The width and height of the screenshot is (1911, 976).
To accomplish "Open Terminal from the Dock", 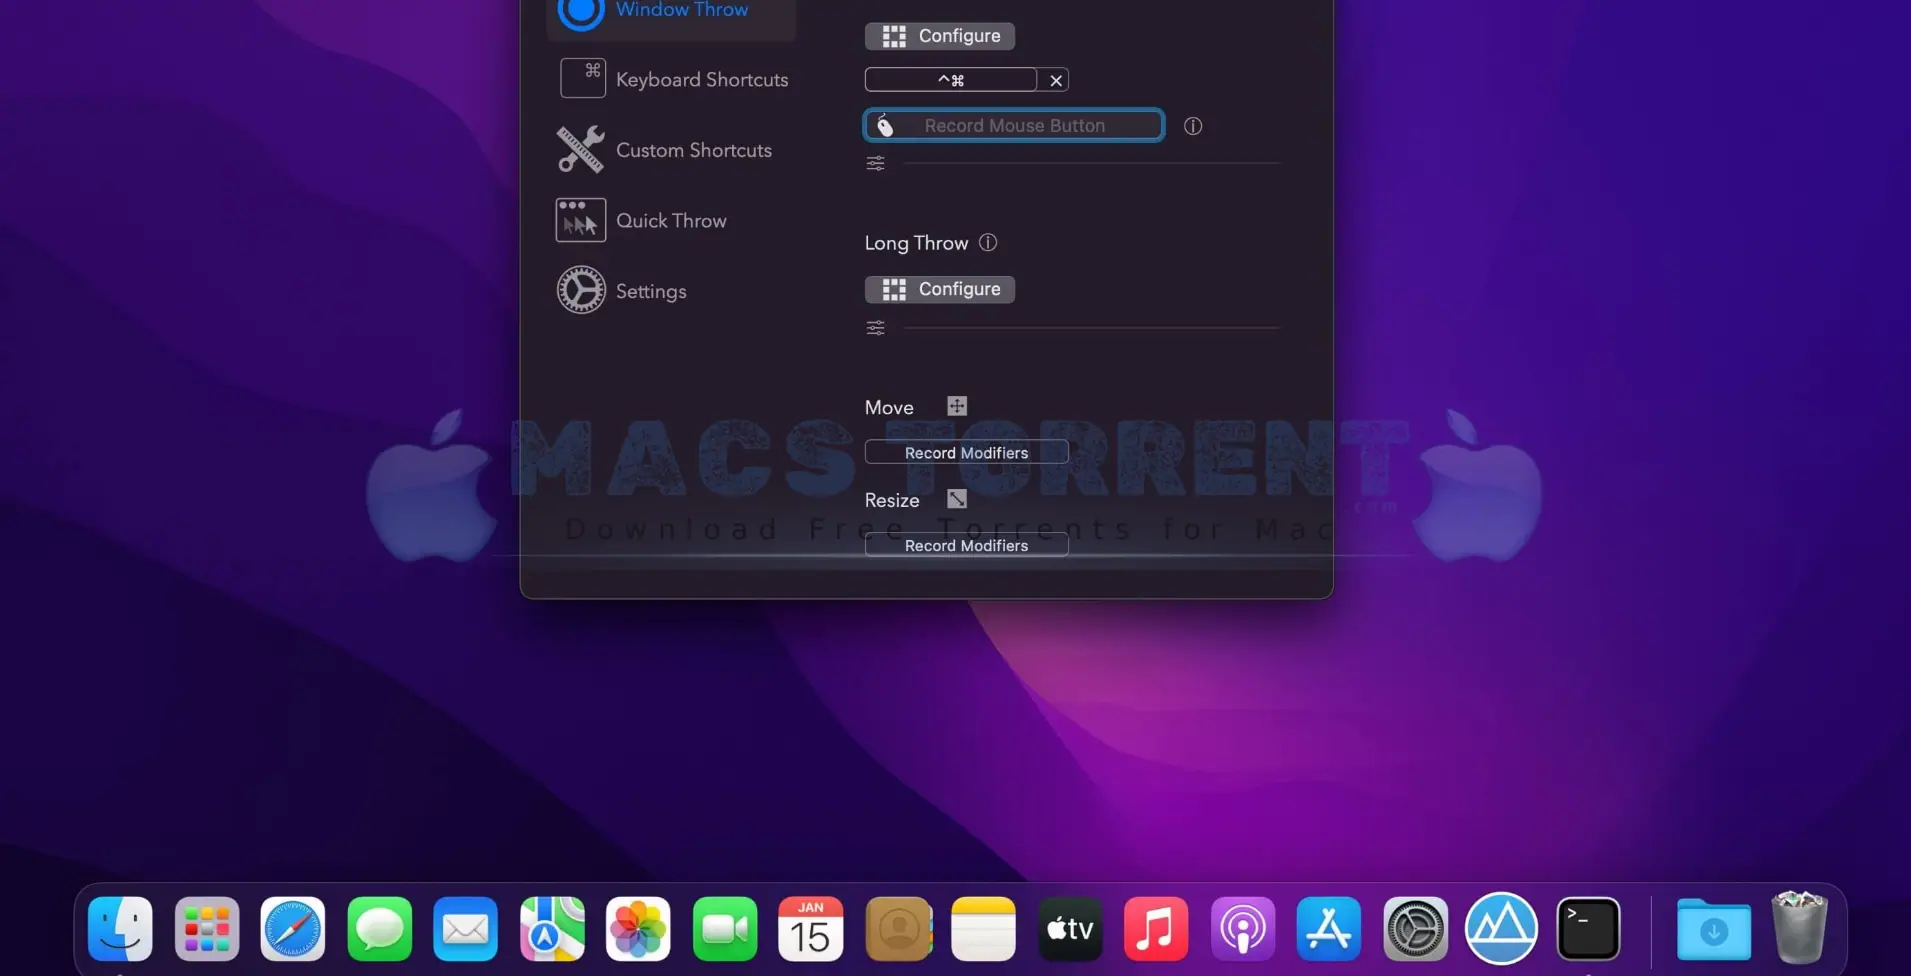I will pyautogui.click(x=1588, y=929).
